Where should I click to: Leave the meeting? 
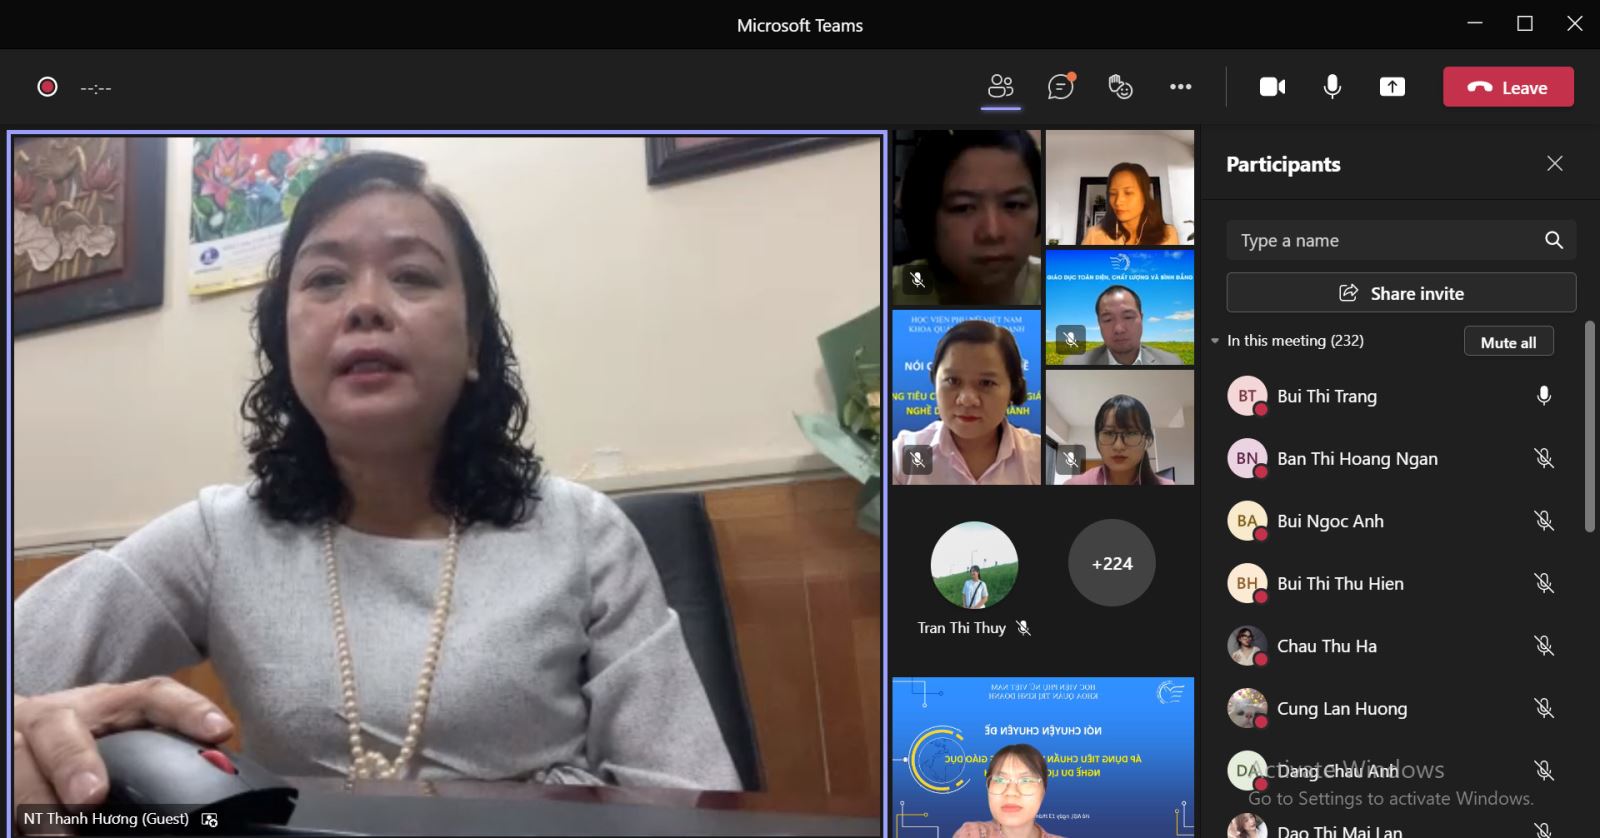[1508, 87]
